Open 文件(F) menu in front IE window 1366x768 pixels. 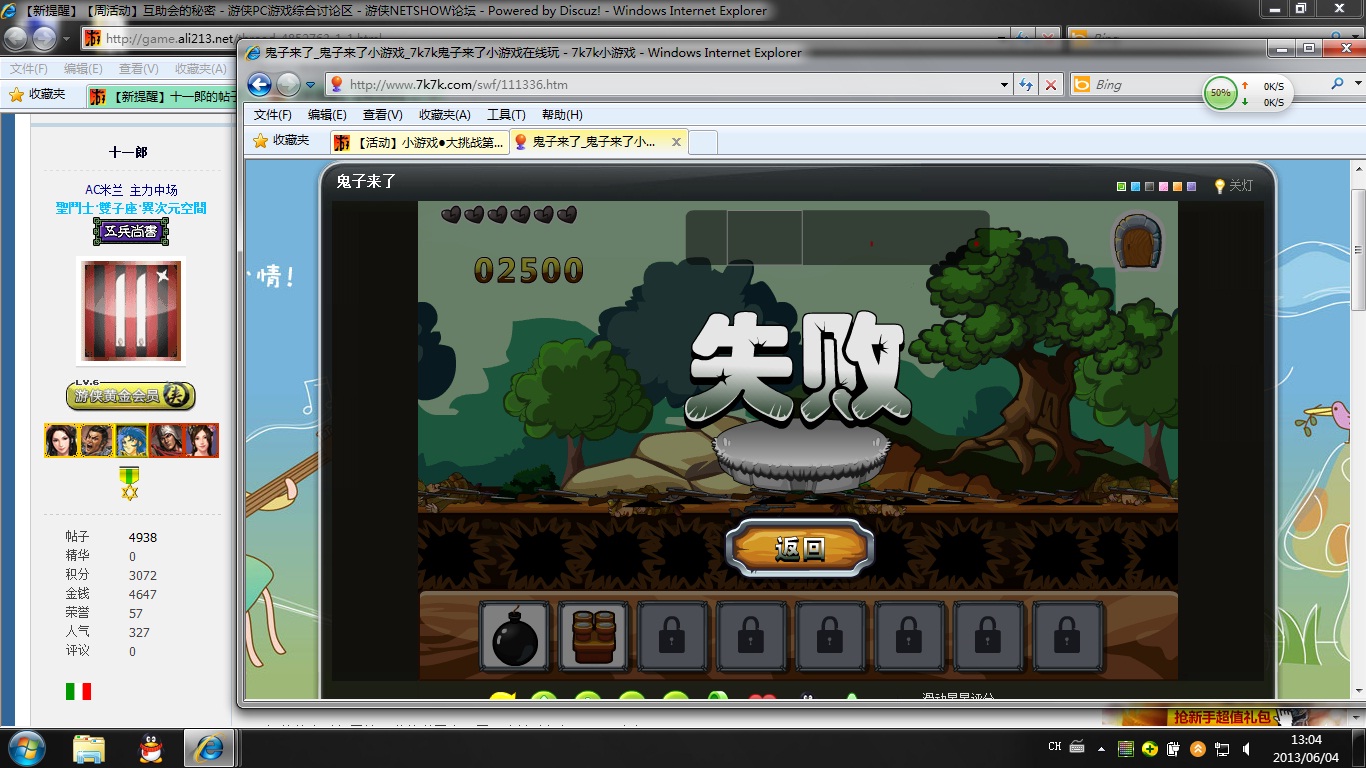pos(273,115)
